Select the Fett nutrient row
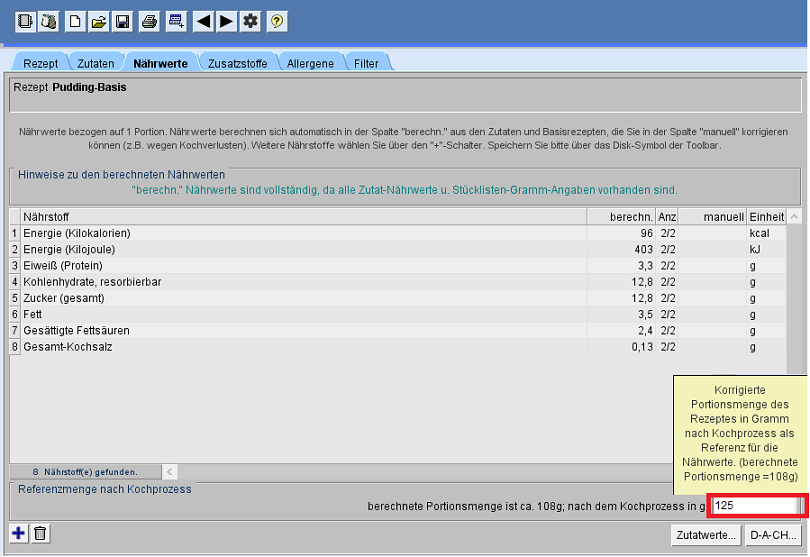The image size is (810, 557). [300, 314]
